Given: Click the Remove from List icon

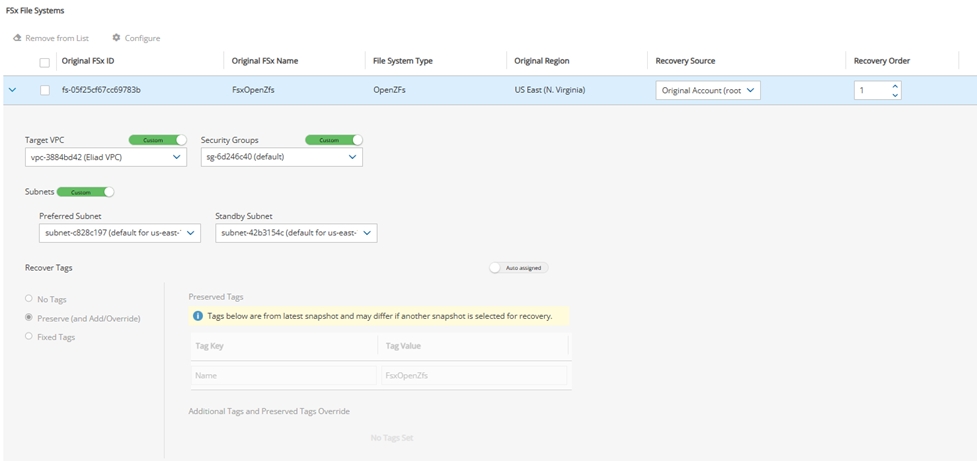Looking at the screenshot, I should [17, 38].
